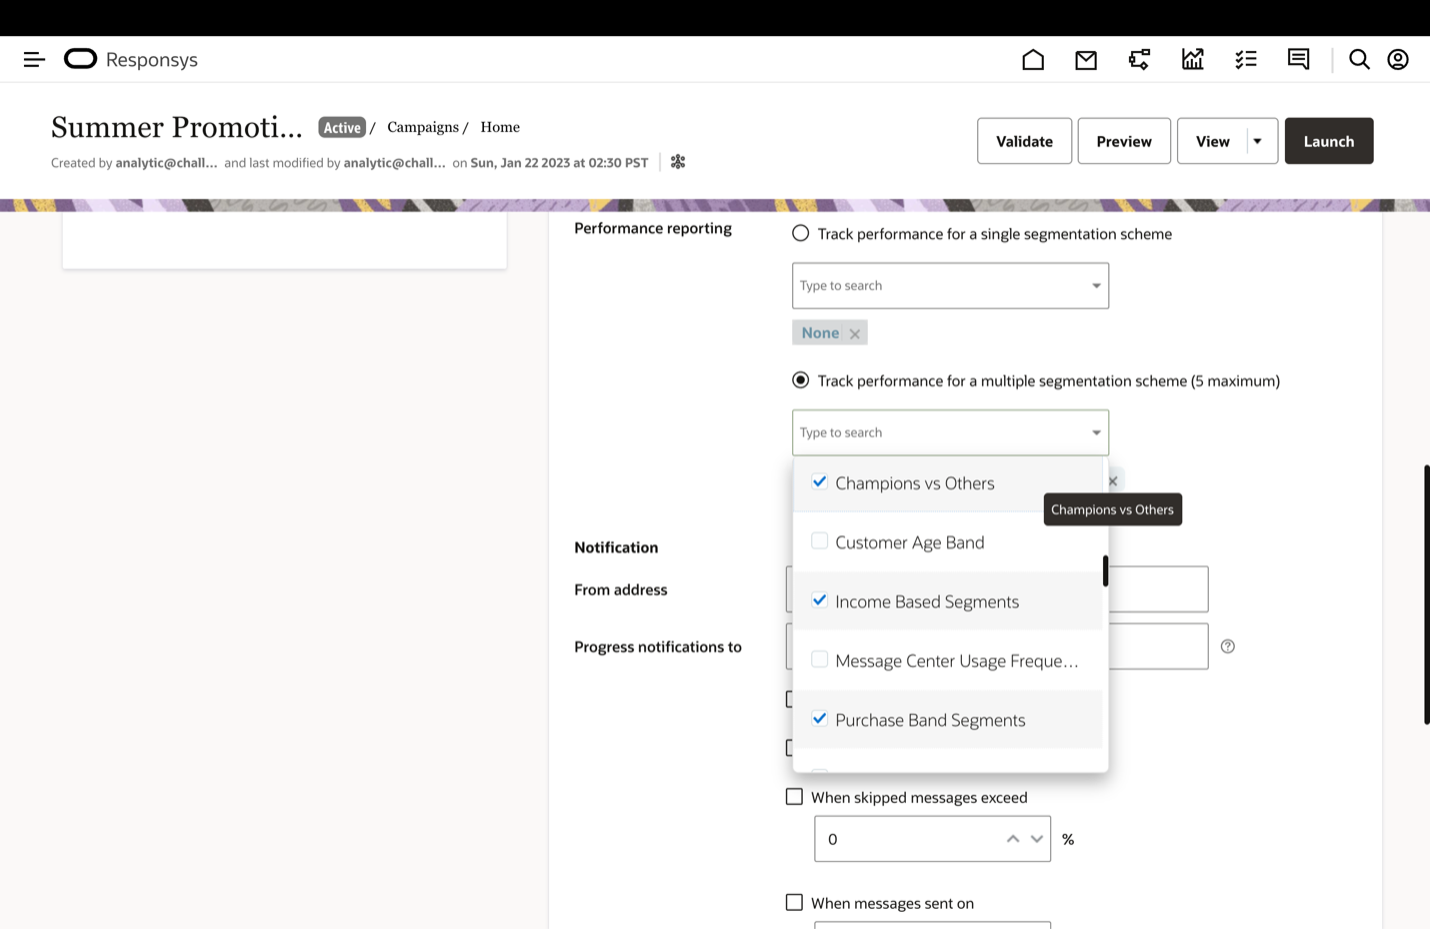Uncheck Champions vs Others option
1430x931 pixels.
pos(819,482)
